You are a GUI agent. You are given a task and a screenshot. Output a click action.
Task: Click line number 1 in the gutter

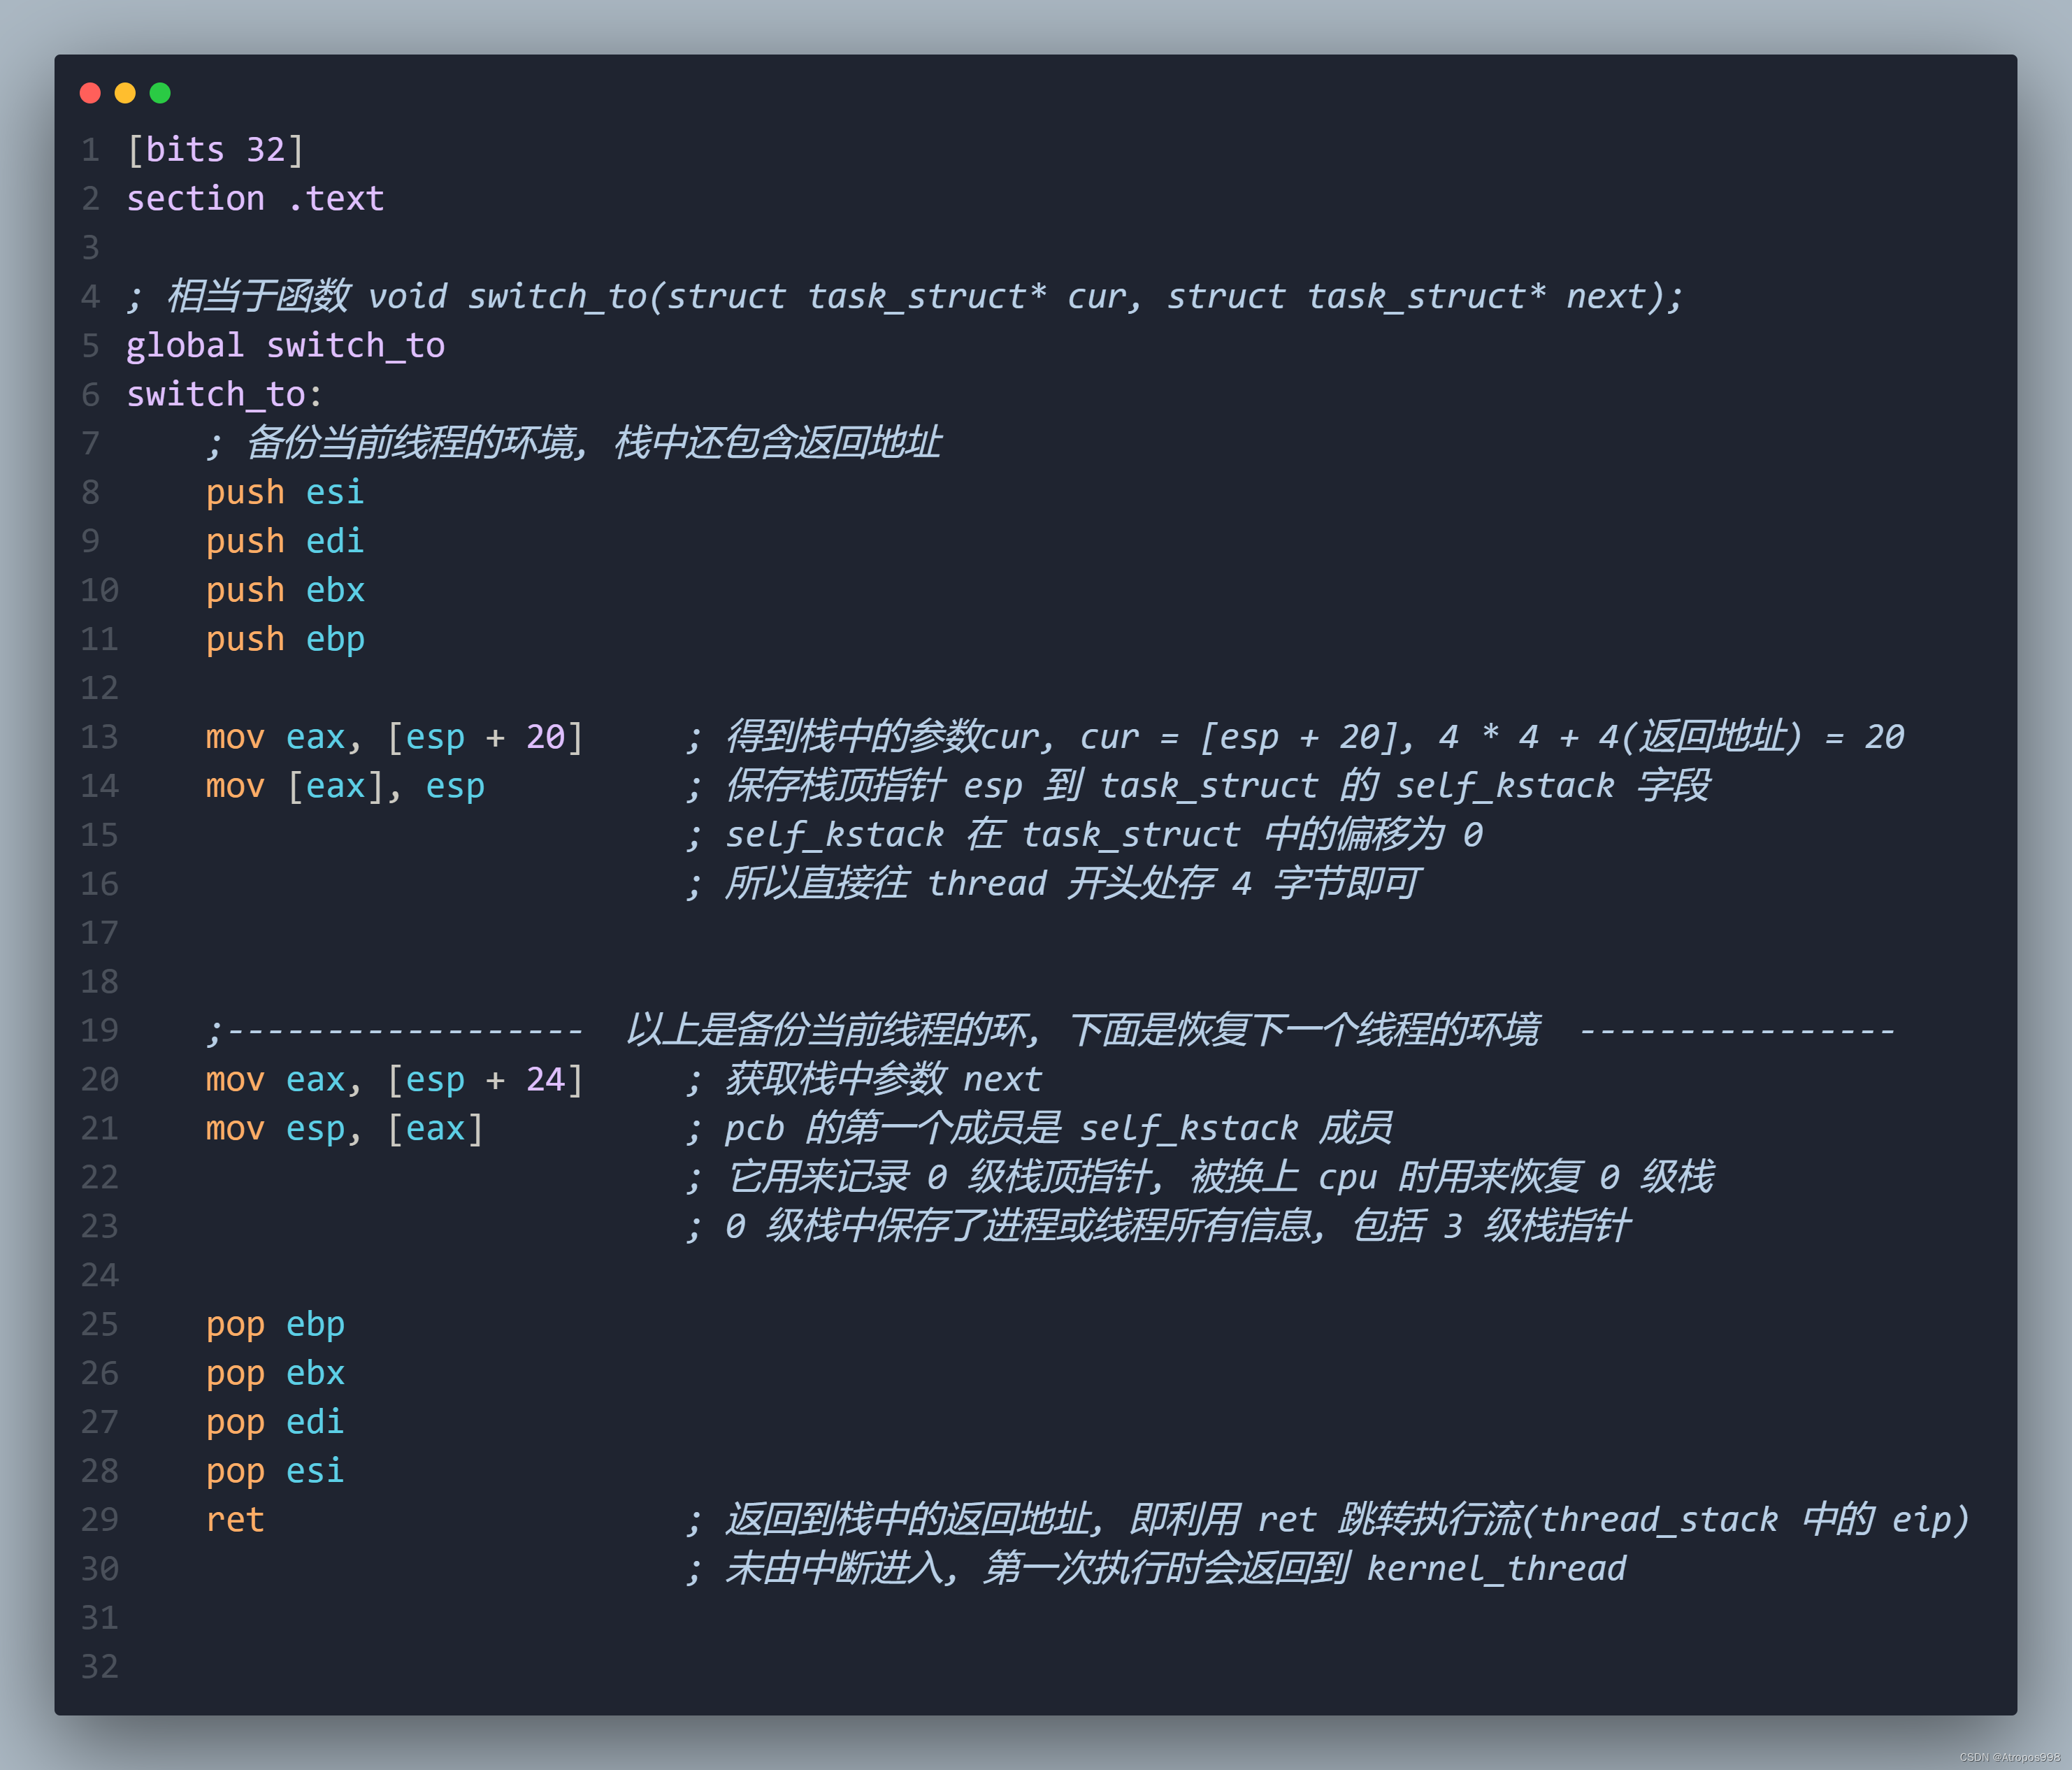click(x=91, y=150)
